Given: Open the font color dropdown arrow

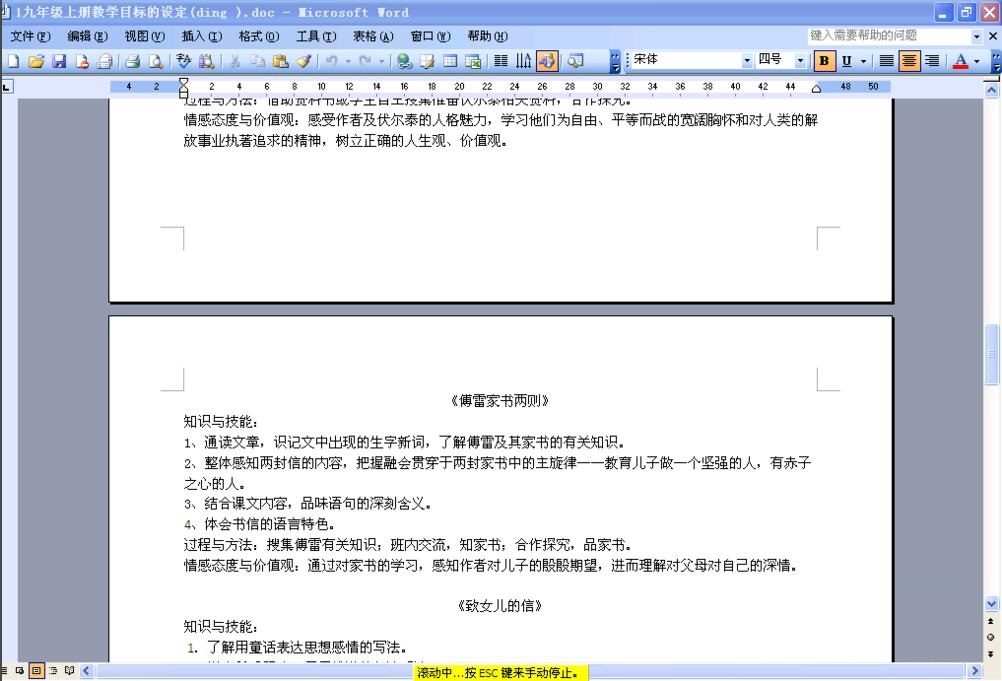Looking at the screenshot, I should pos(977,61).
